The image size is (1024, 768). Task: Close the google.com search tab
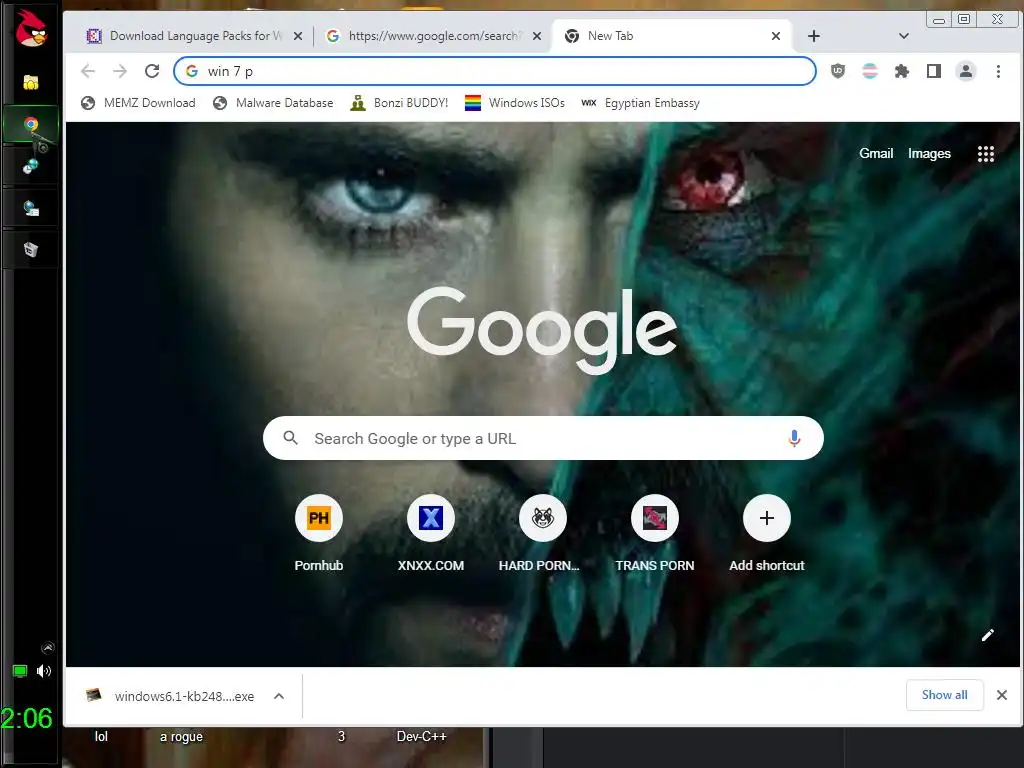537,36
